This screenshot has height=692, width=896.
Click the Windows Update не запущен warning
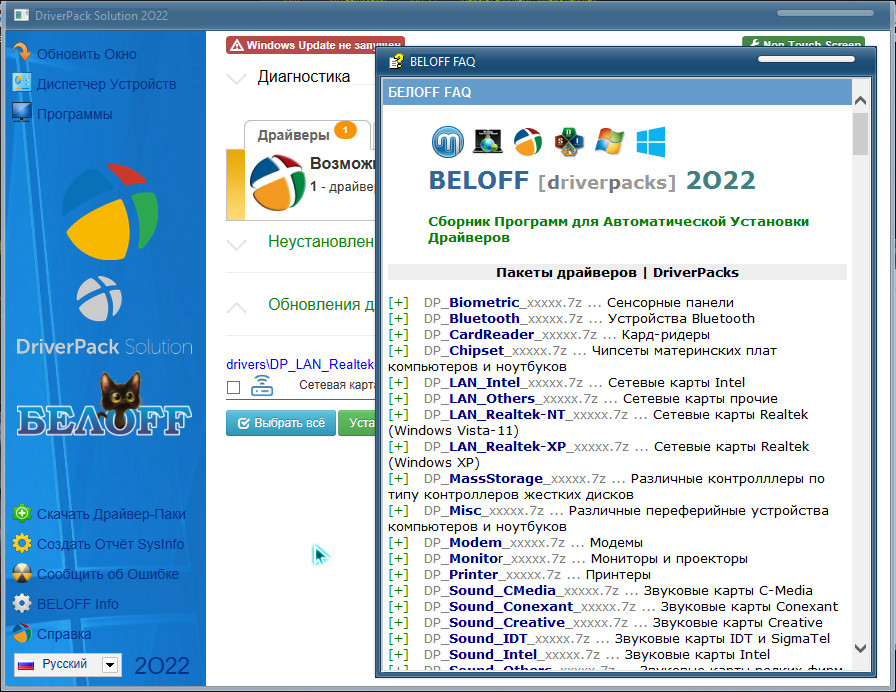[x=315, y=45]
